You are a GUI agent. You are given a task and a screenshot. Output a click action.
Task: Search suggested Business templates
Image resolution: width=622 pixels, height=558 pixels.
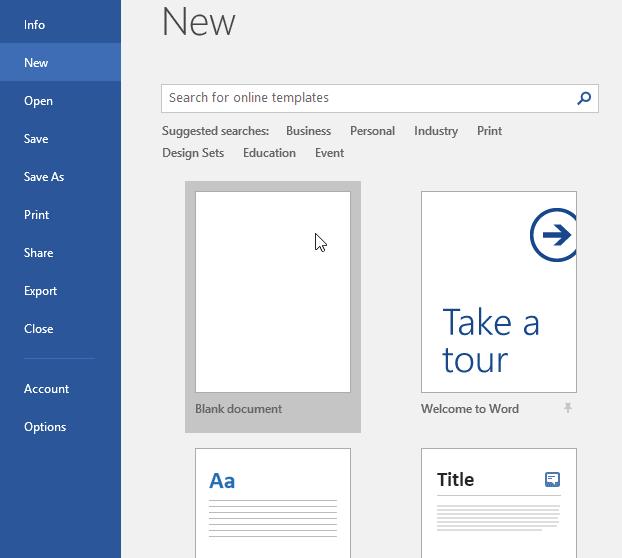click(x=308, y=131)
